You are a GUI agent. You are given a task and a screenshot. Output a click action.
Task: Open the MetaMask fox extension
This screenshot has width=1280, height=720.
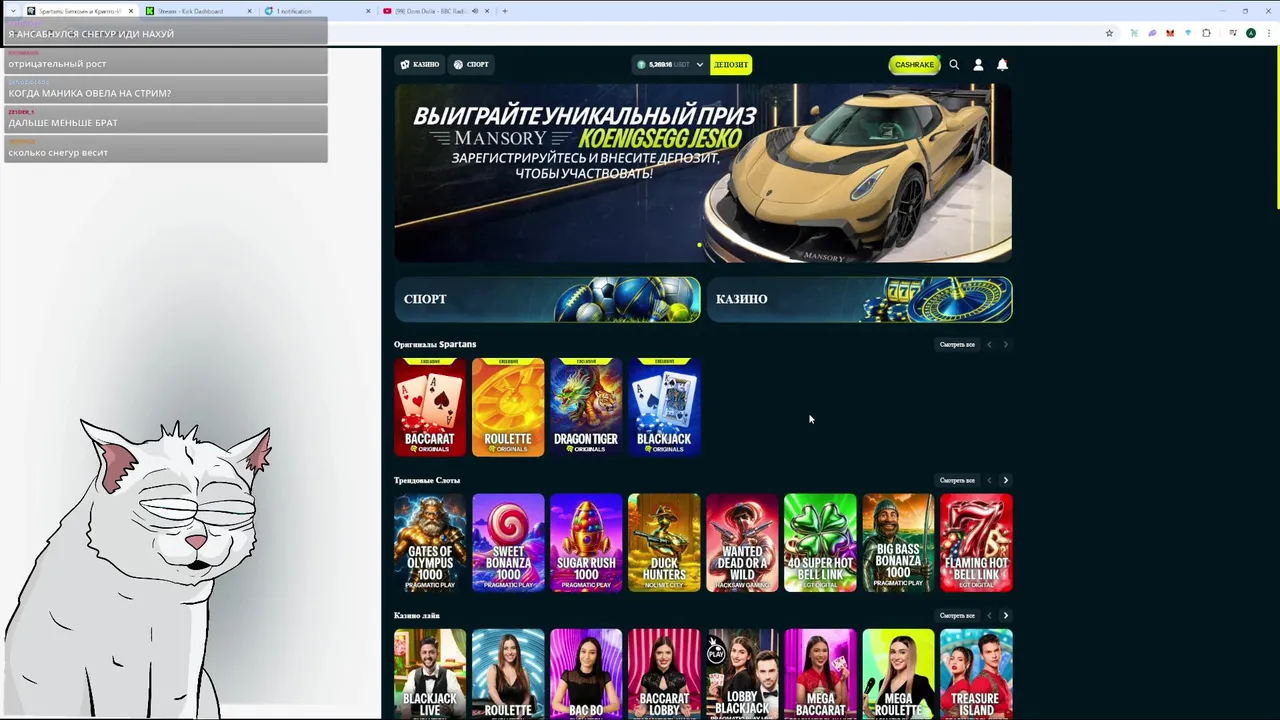[x=1170, y=33]
